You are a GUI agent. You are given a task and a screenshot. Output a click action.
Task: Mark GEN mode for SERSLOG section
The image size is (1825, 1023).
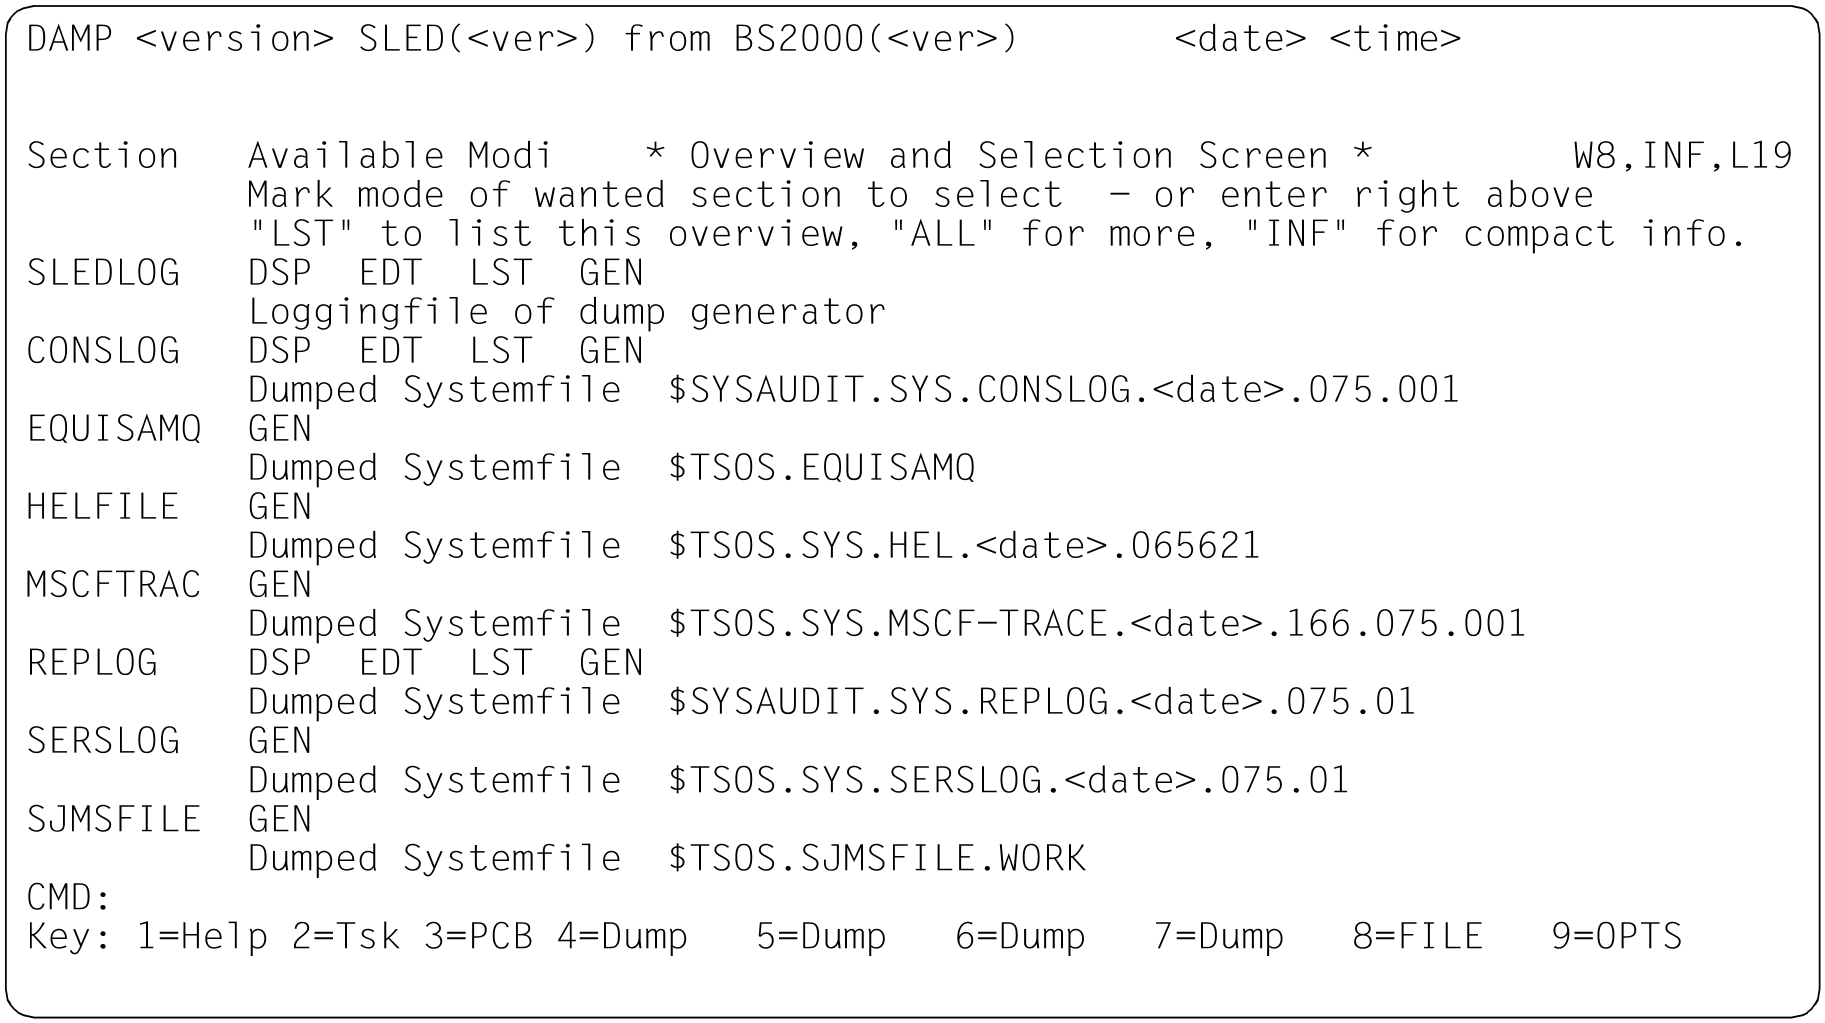coord(279,741)
